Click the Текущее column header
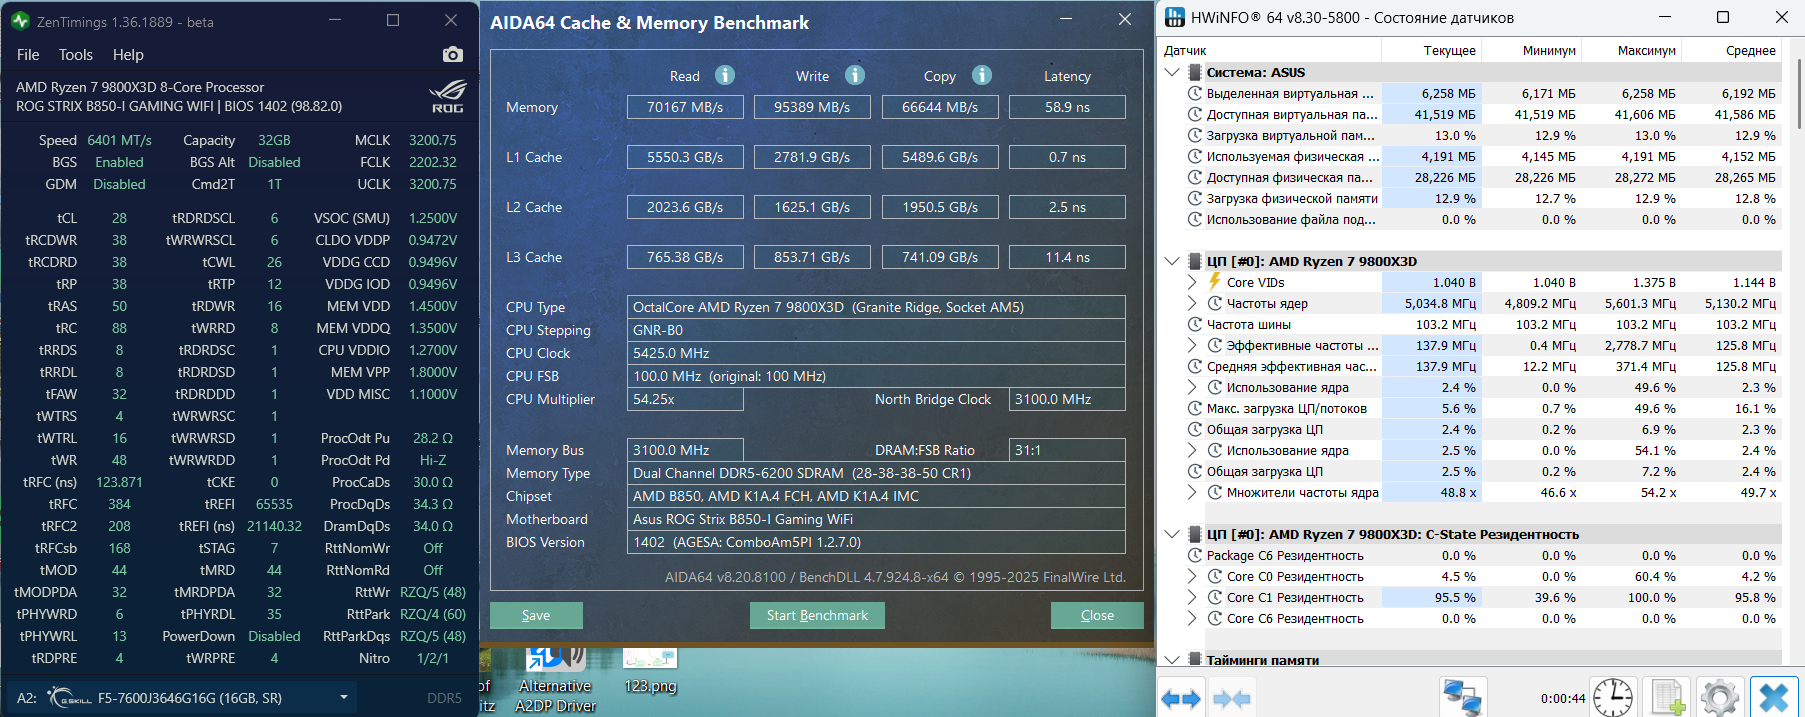Viewport: 1805px width, 717px height. pyautogui.click(x=1432, y=50)
